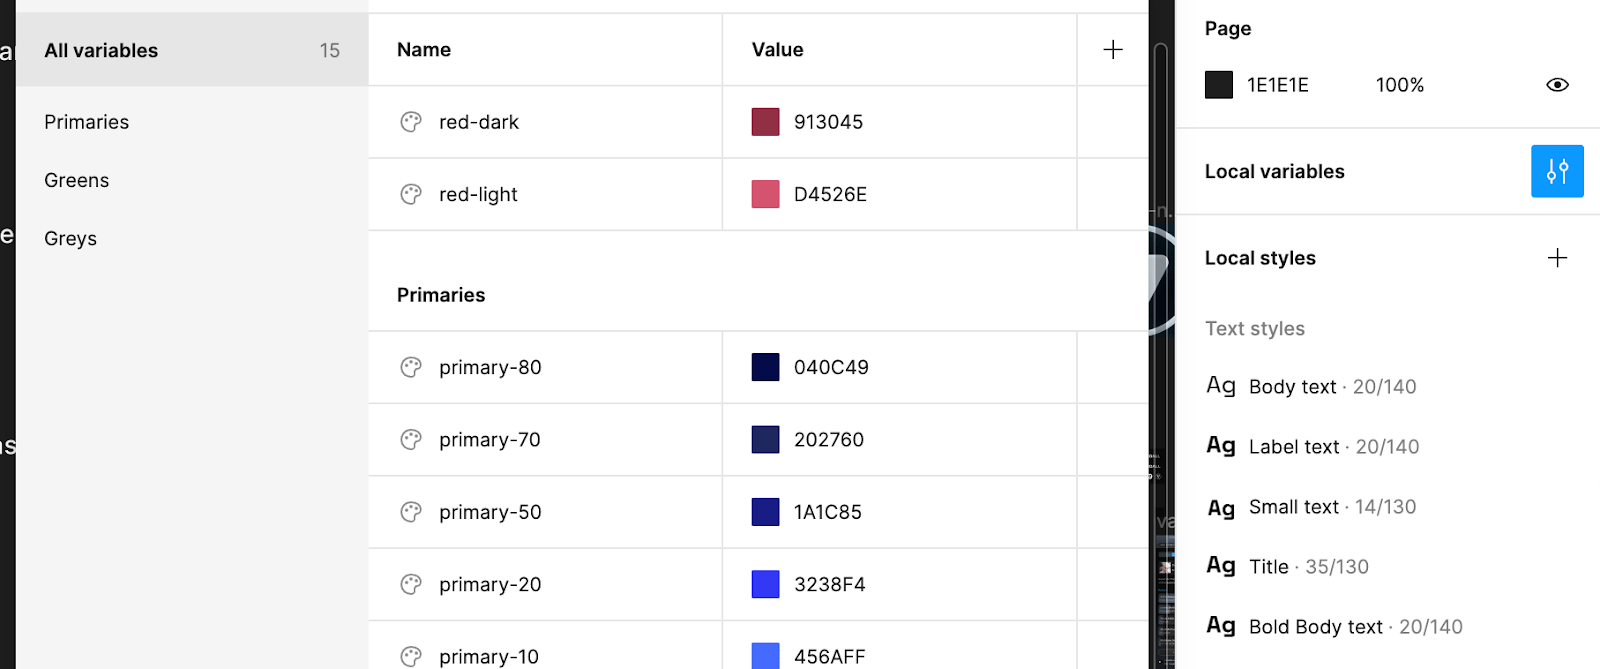This screenshot has width=1600, height=669.
Task: Open Local variables settings icon
Action: tap(1557, 171)
